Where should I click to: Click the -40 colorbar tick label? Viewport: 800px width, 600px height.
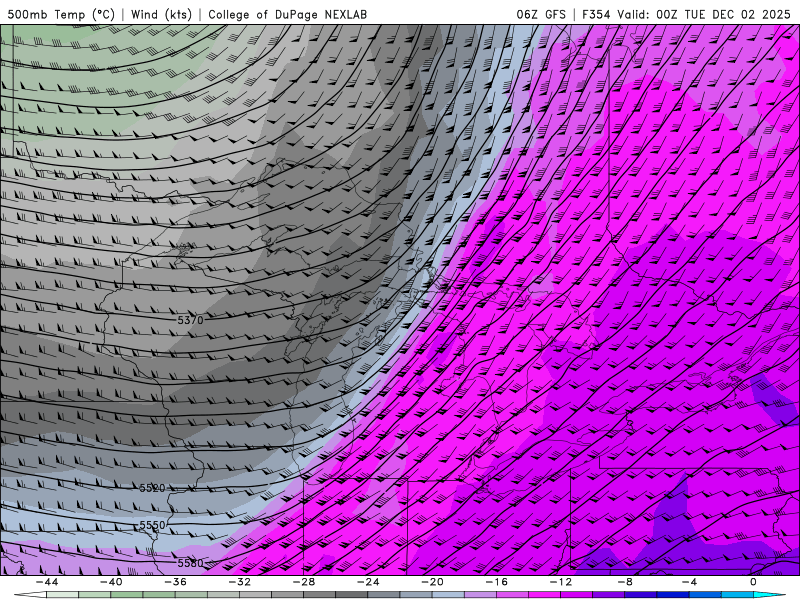click(111, 582)
